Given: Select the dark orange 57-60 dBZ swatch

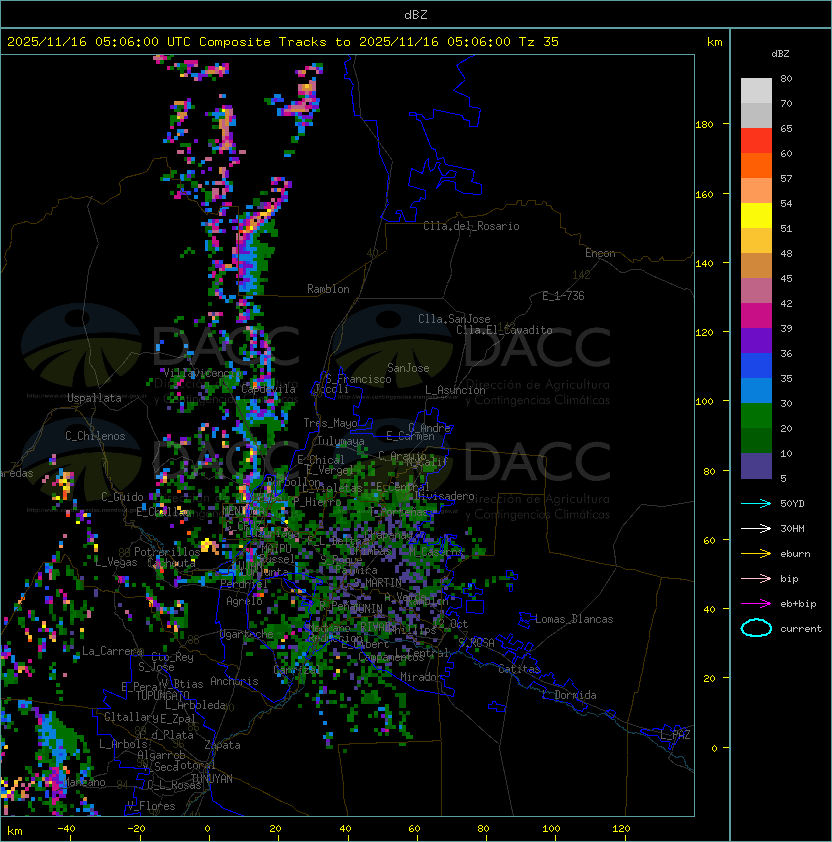Looking at the screenshot, I should pos(756,165).
